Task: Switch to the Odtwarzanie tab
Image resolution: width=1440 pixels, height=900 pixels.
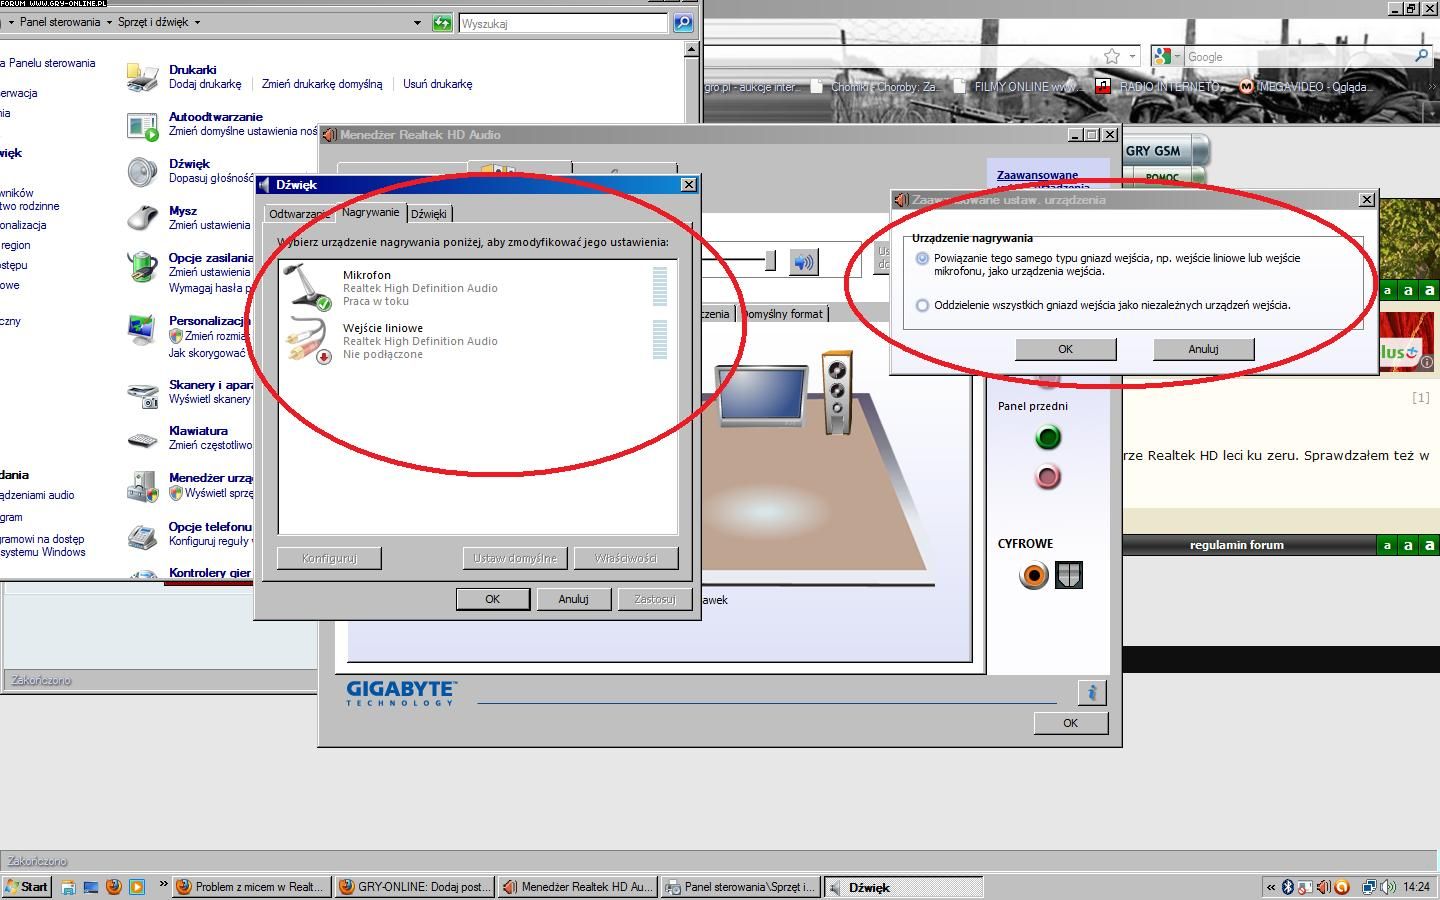Action: coord(299,214)
